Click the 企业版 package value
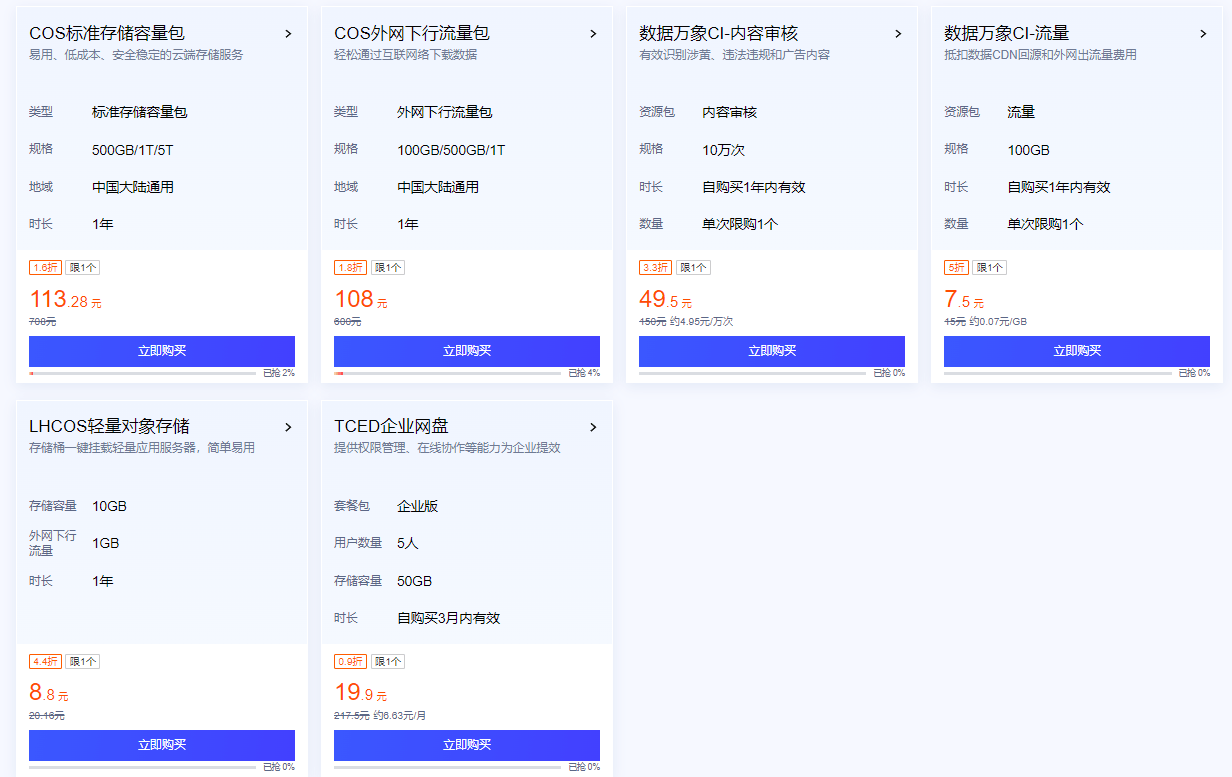This screenshot has width=1232, height=777. pos(418,506)
